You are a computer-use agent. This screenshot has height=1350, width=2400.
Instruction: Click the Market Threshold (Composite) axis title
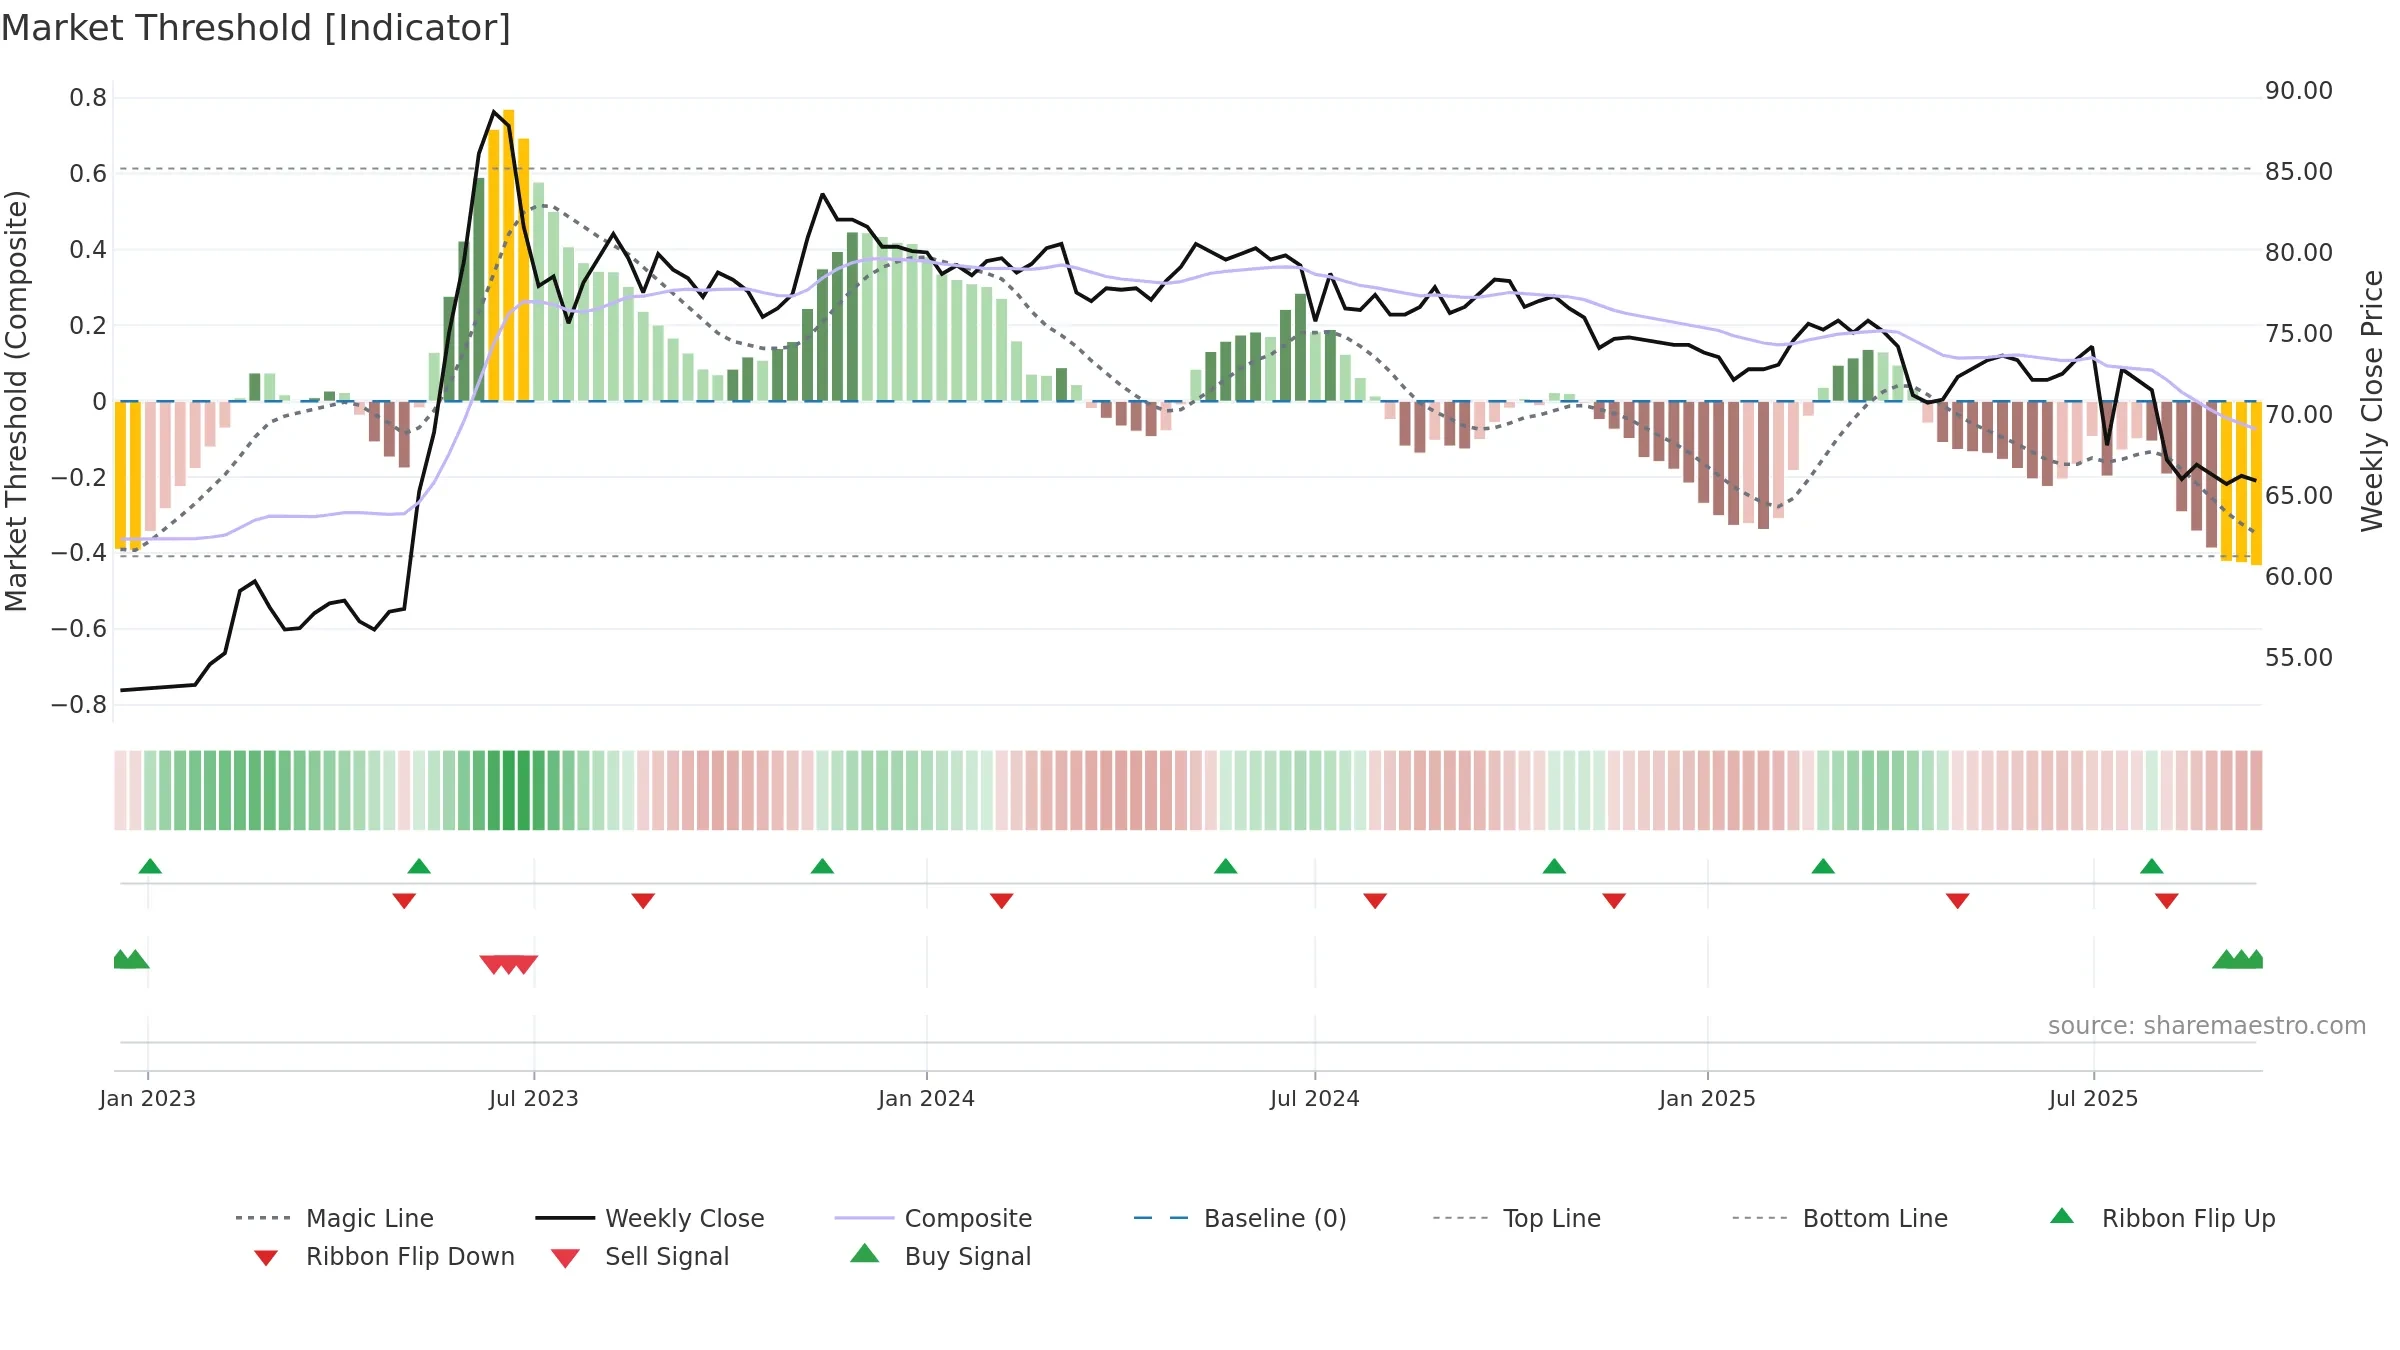tap(16, 401)
